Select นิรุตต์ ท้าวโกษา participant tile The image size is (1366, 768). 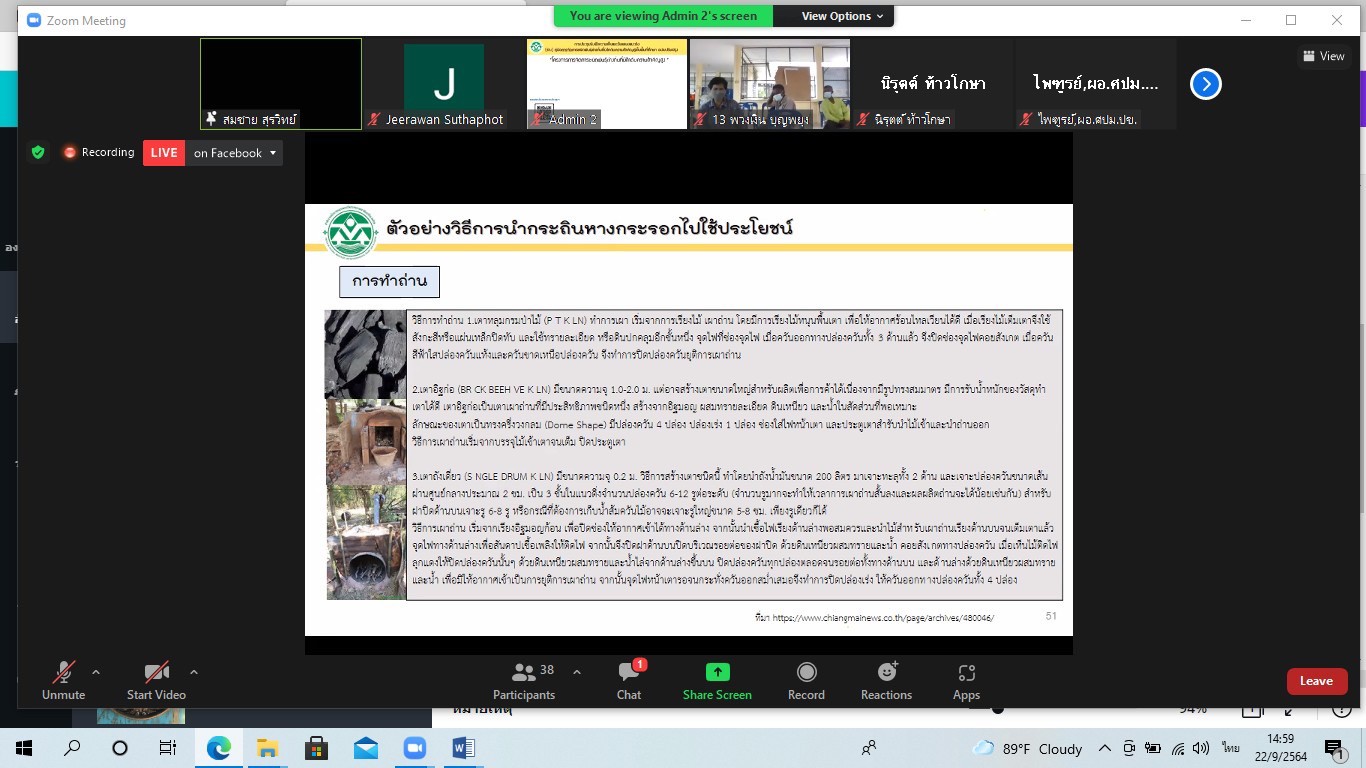point(933,84)
